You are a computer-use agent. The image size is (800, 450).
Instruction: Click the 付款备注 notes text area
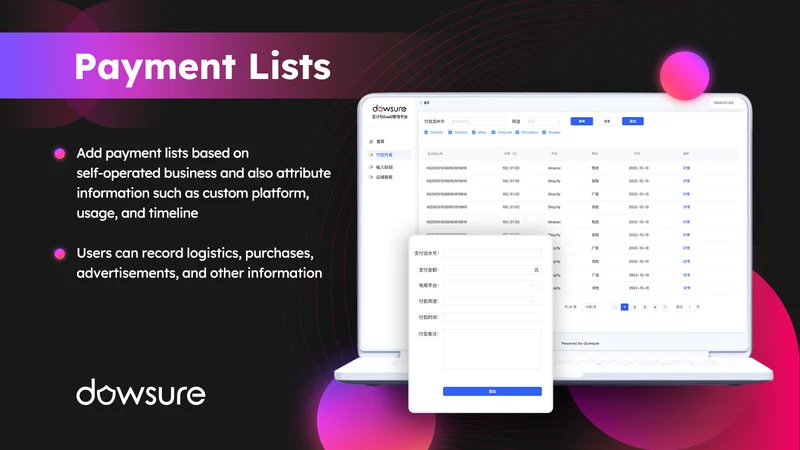492,349
